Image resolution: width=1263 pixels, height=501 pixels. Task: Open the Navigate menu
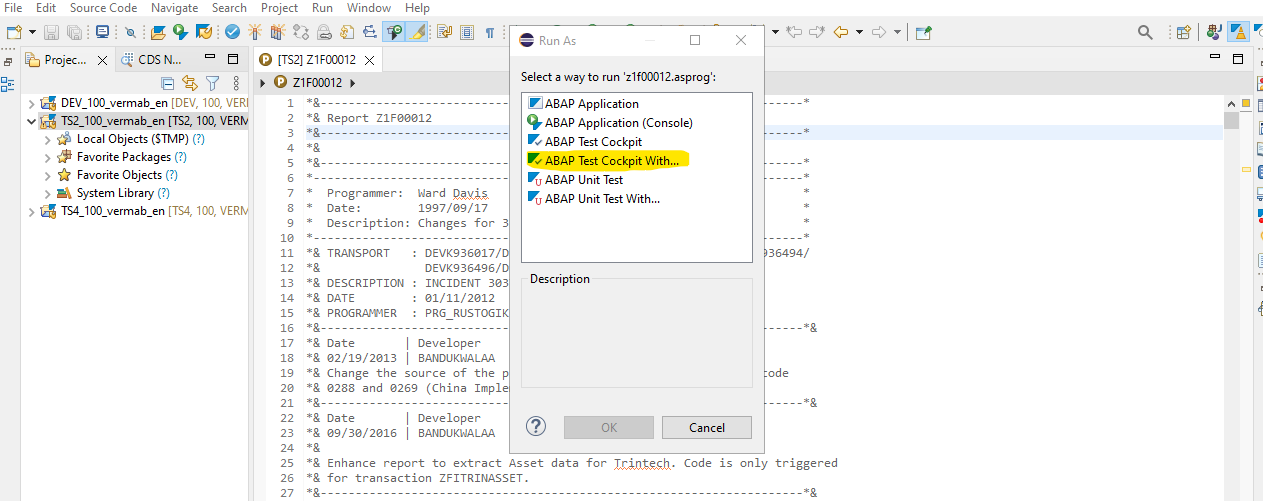point(174,7)
